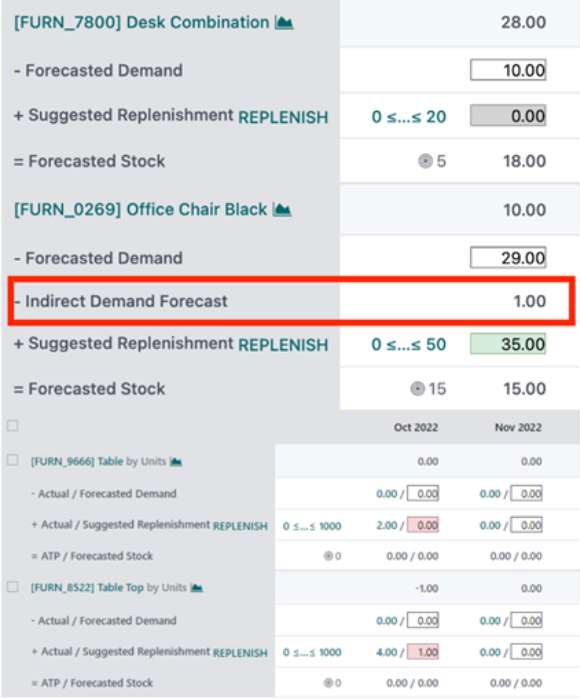Viewport: 580px width, 699px height.
Task: Open forecast chart icon for Desk Combination
Action: [284, 22]
